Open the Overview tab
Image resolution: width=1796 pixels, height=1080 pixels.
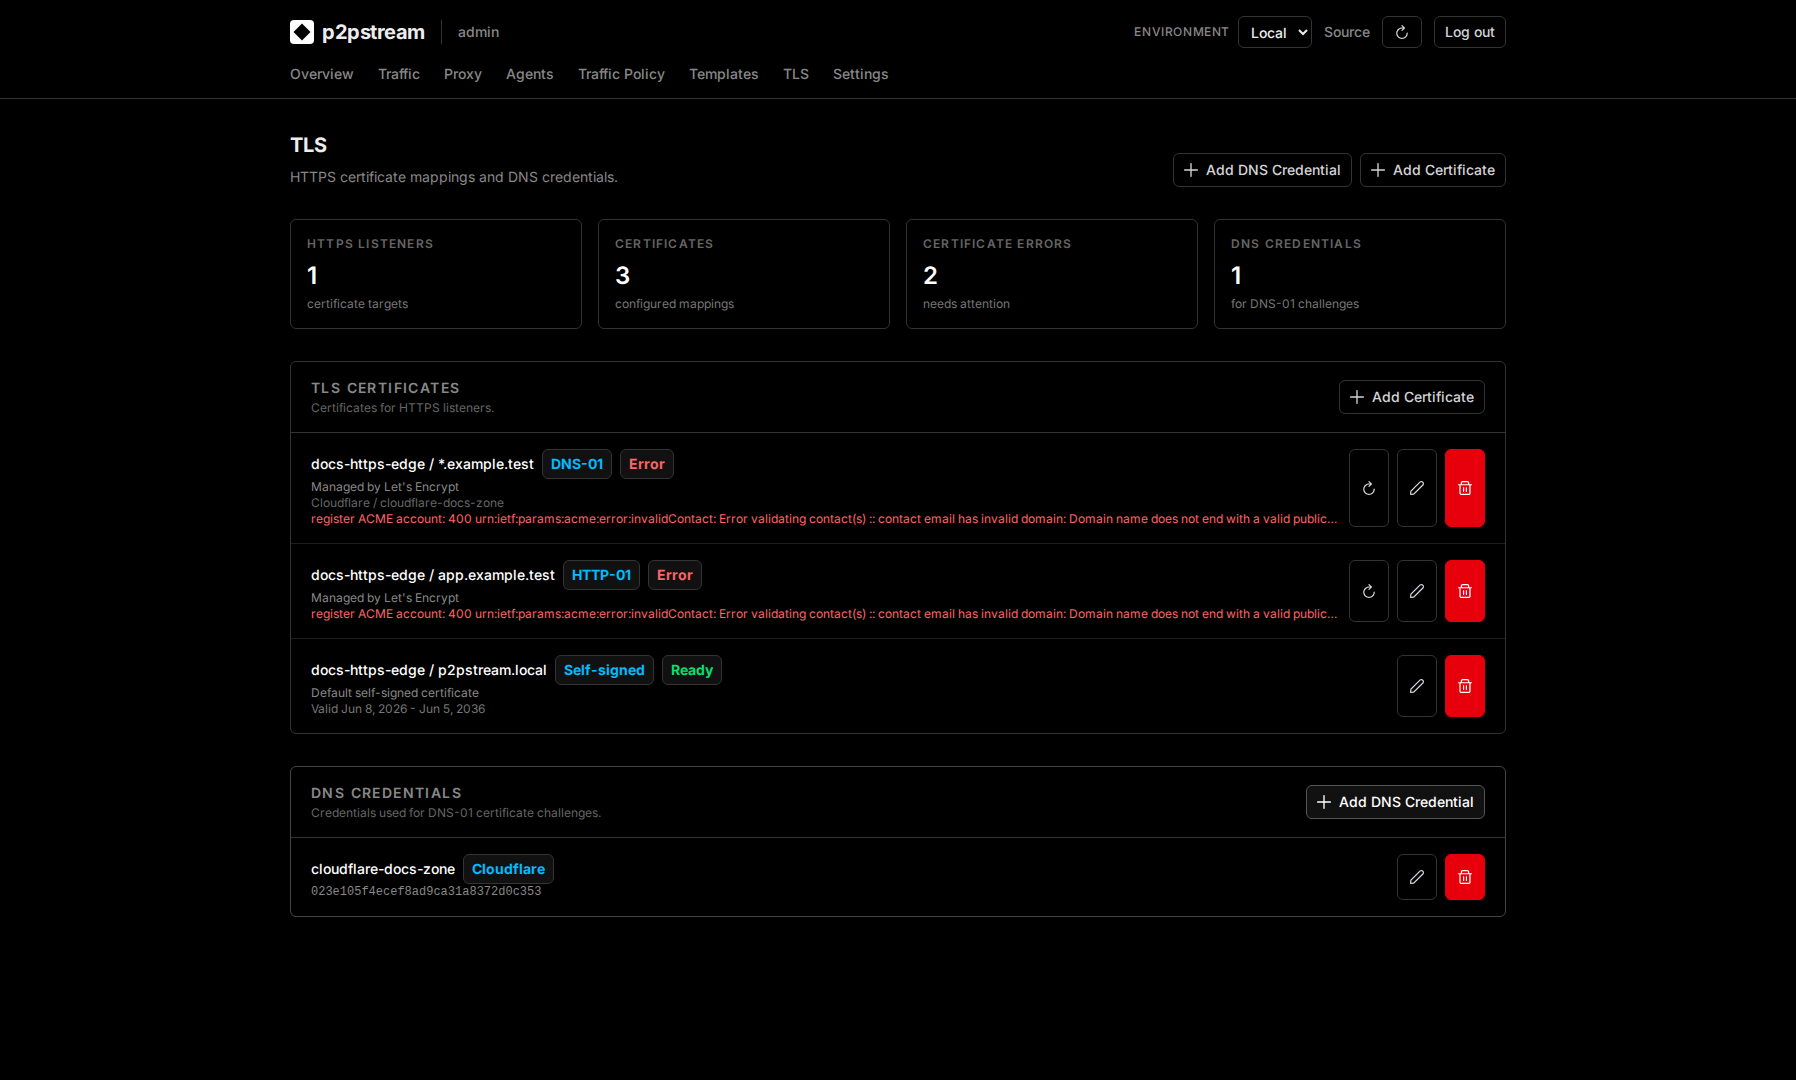(x=321, y=74)
